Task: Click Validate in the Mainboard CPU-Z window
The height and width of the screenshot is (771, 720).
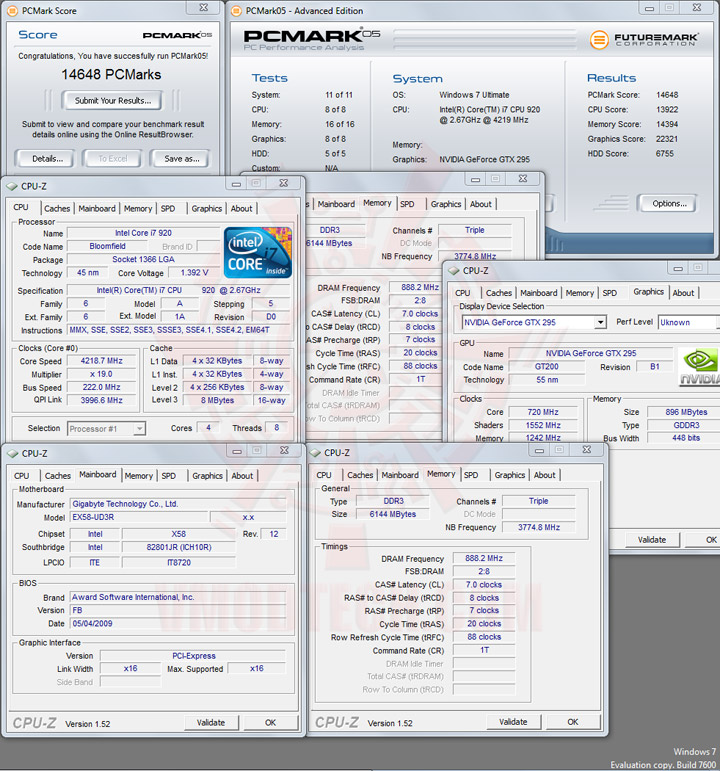Action: [211, 723]
